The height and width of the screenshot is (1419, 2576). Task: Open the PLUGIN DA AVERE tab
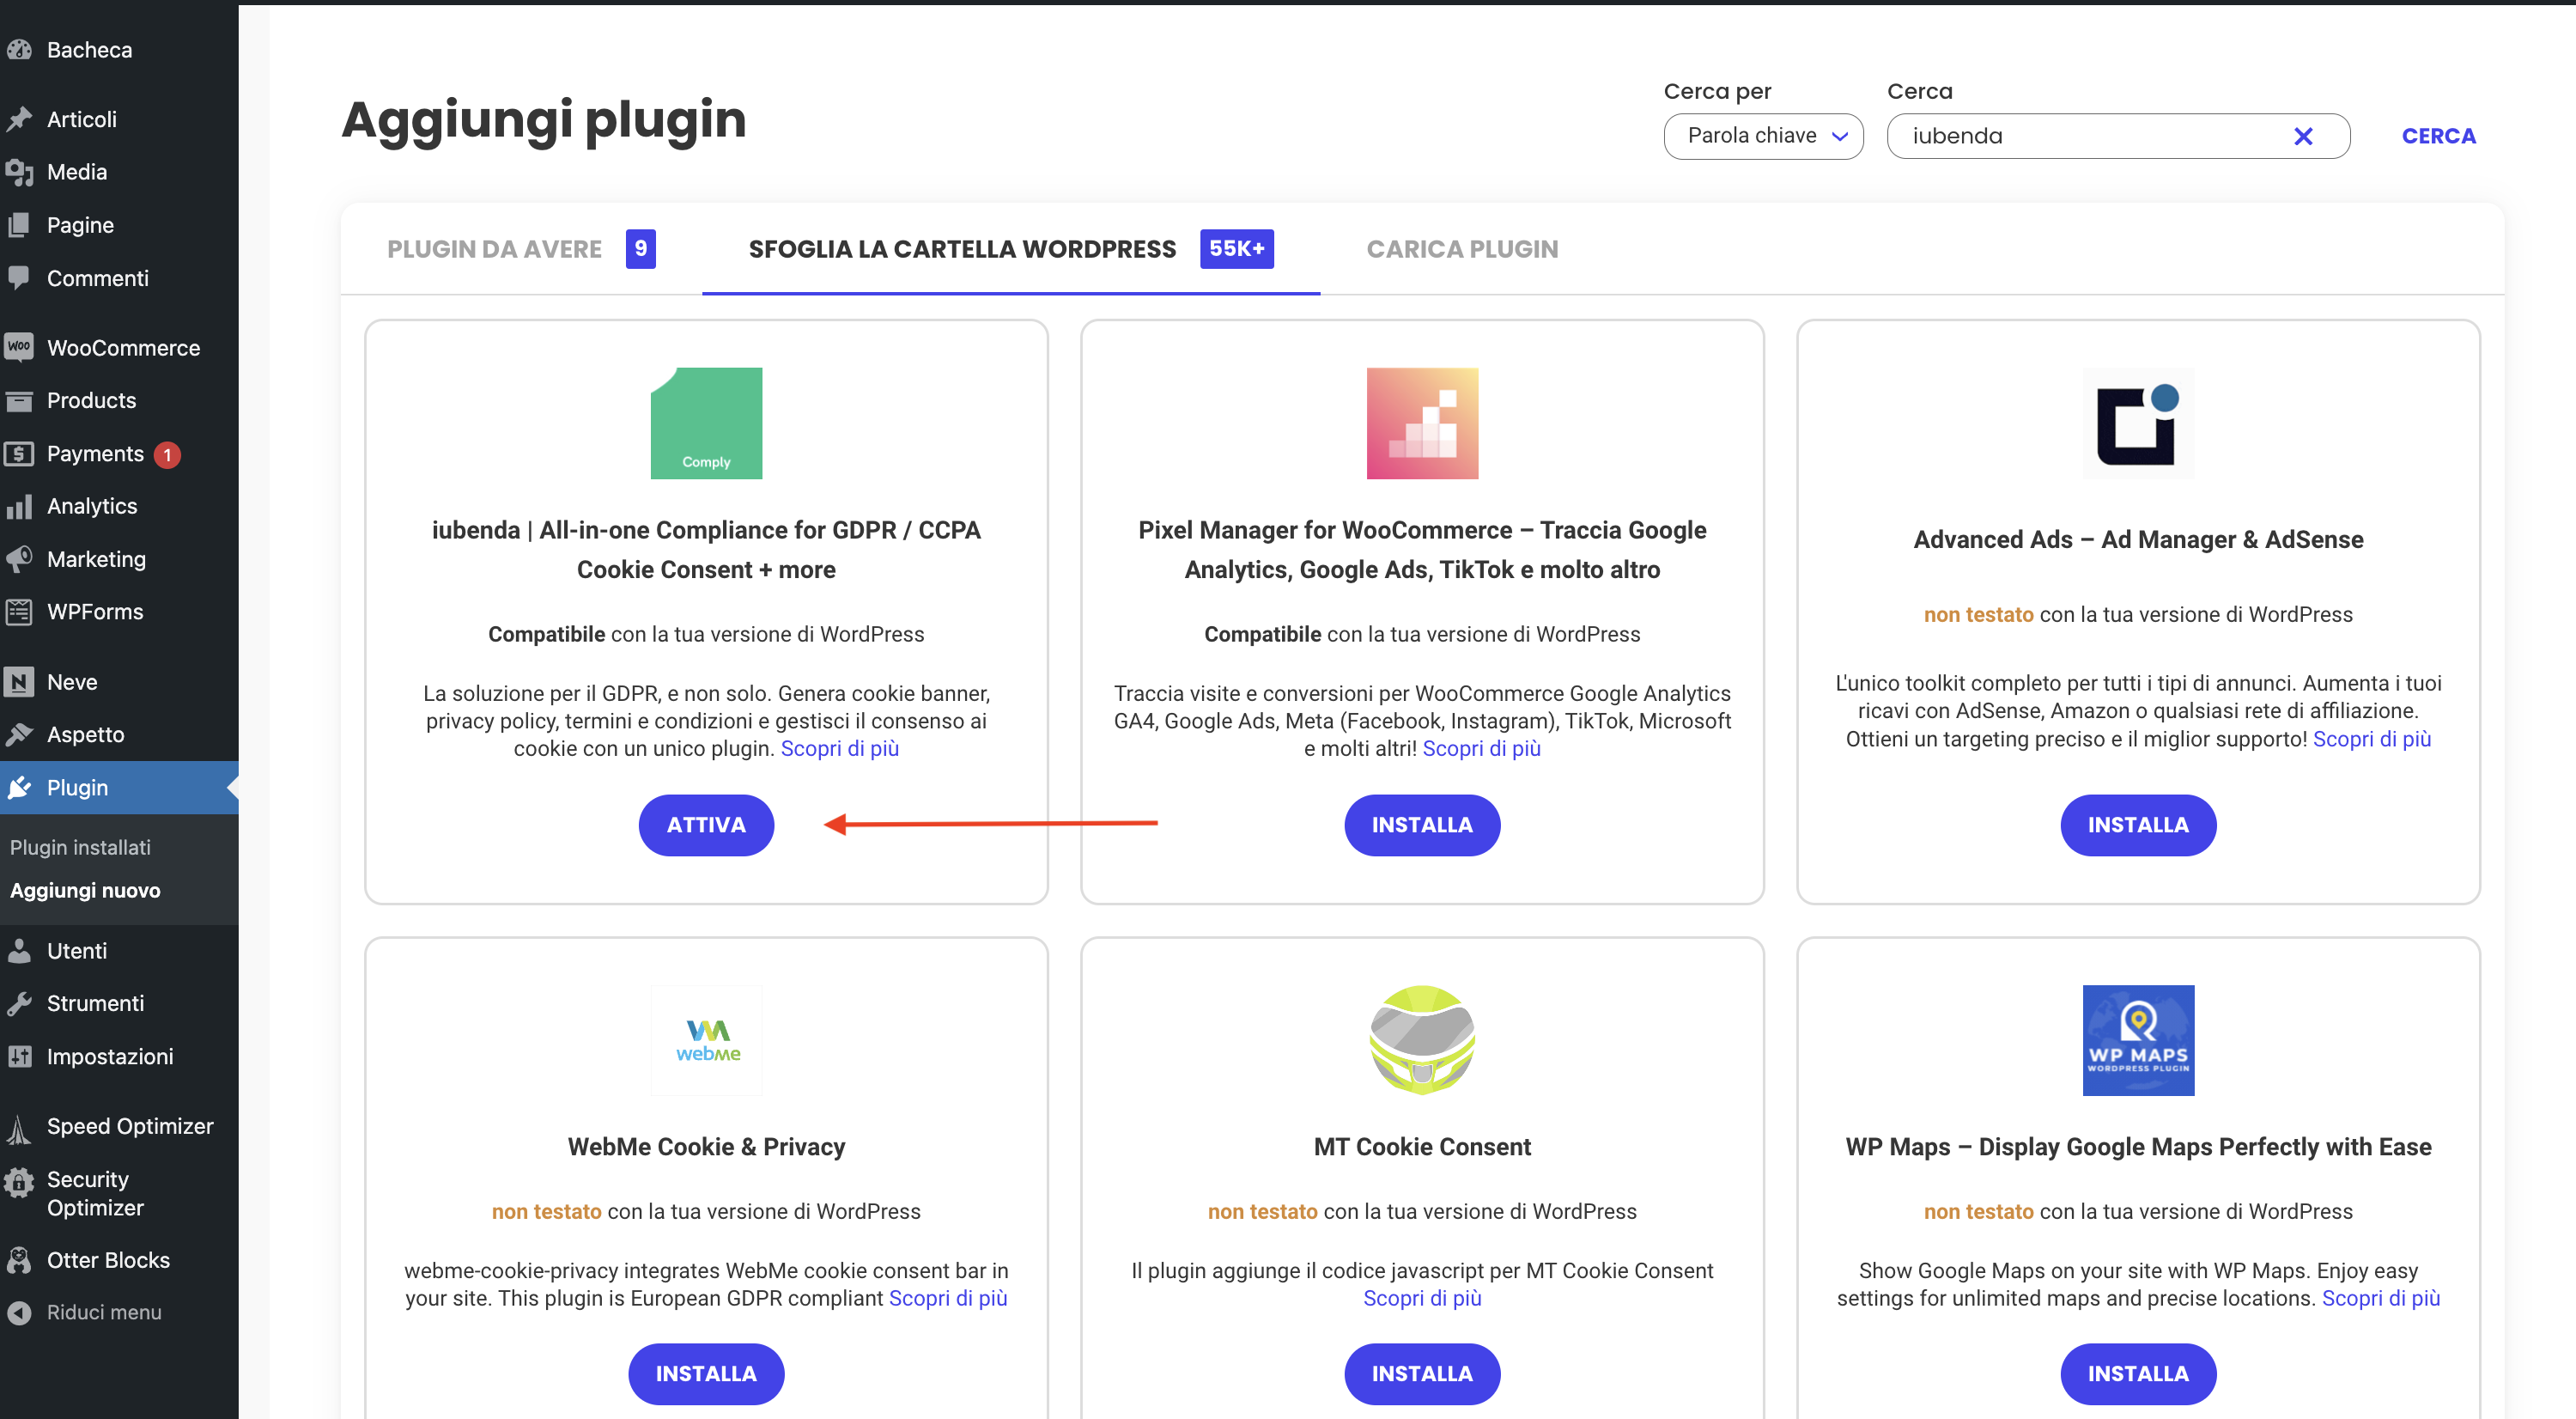click(494, 249)
